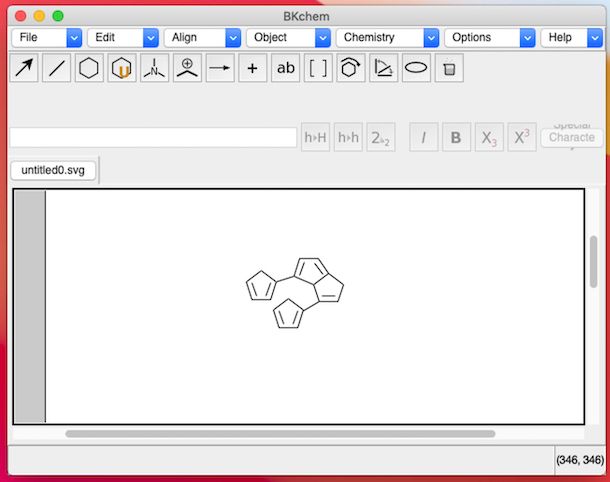Expand the Edit dropdown arrow
Image resolution: width=610 pixels, height=482 pixels.
click(x=151, y=38)
